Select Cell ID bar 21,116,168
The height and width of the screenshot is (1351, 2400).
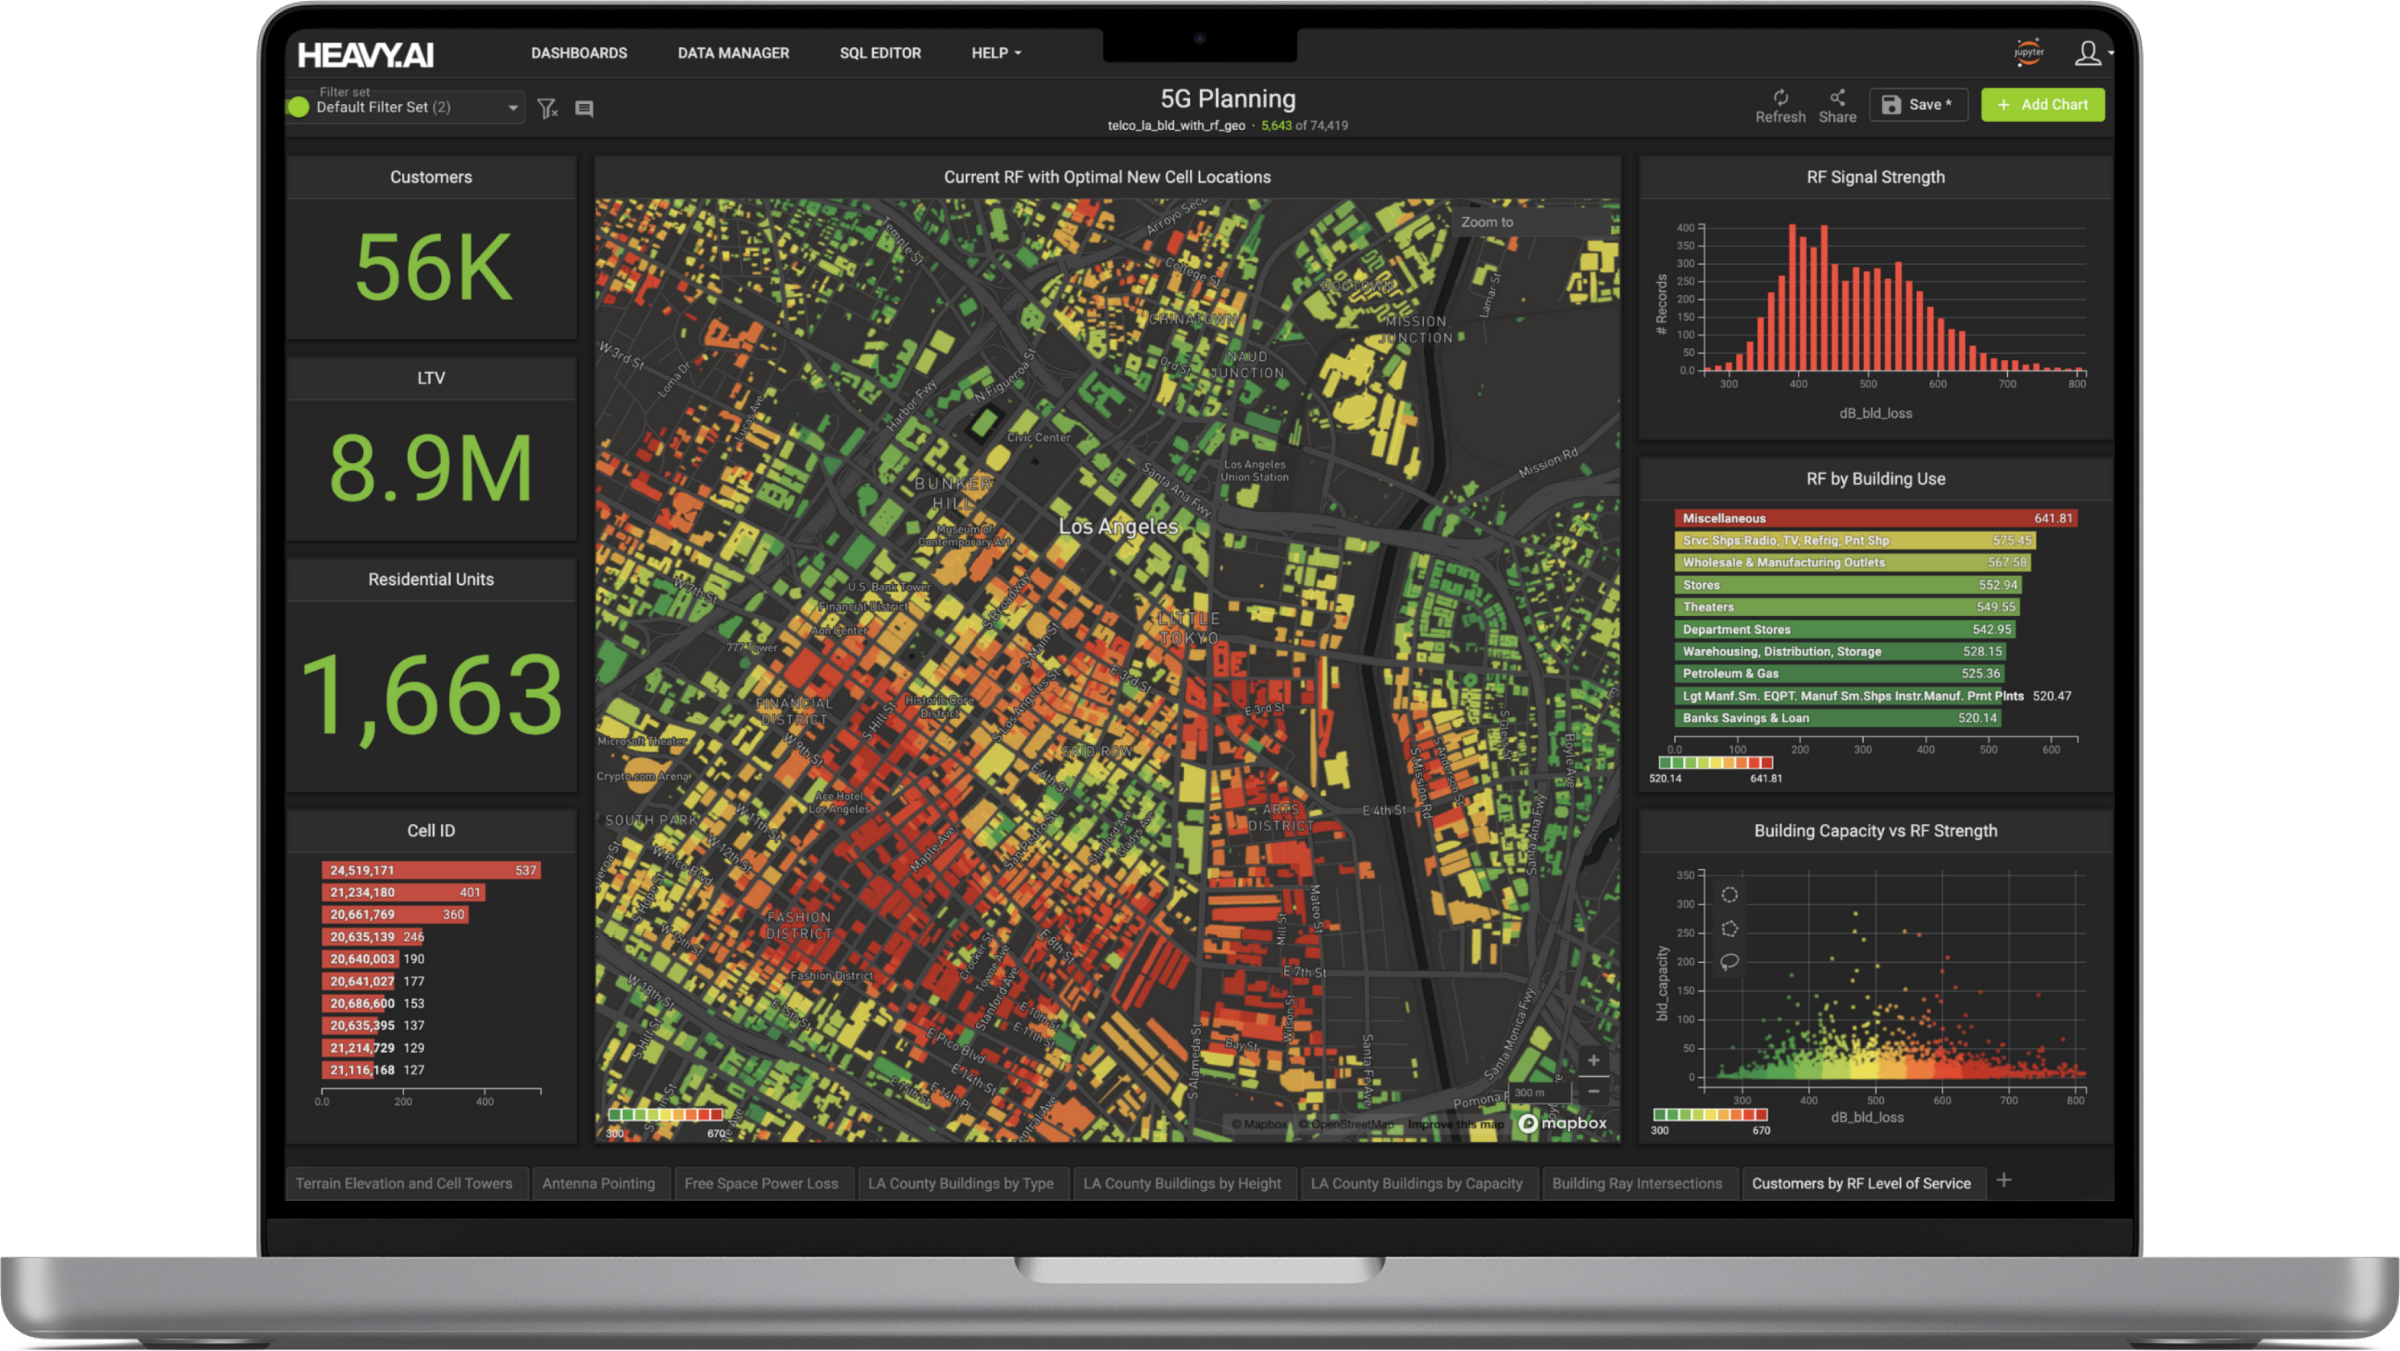(348, 1070)
